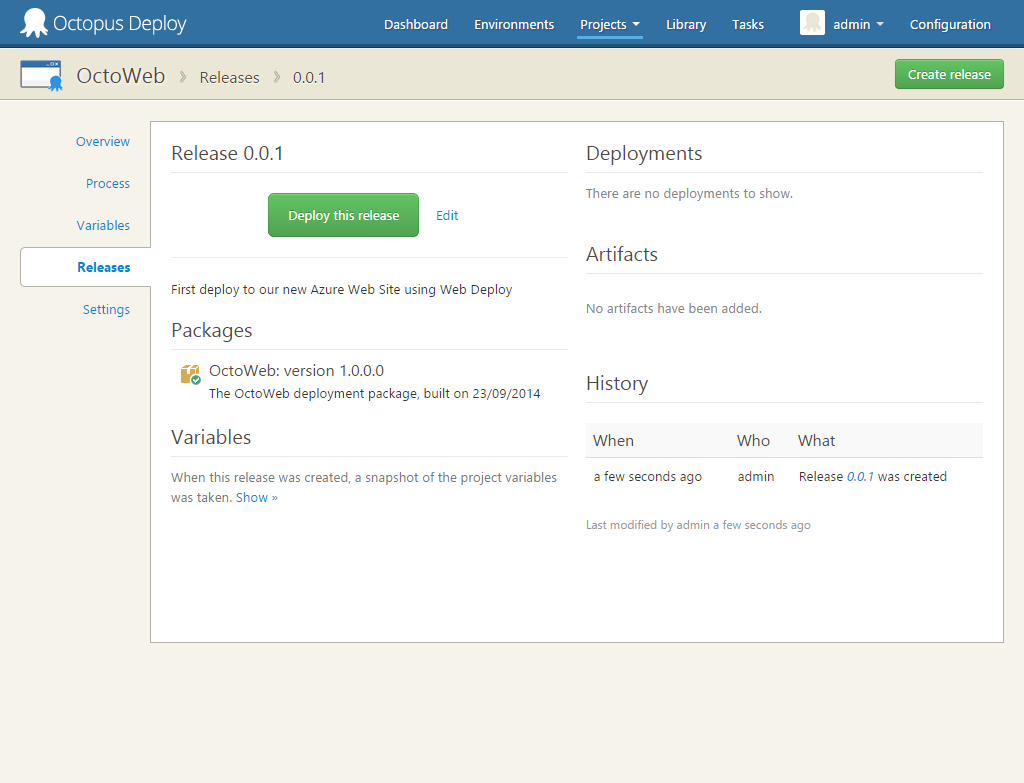
Task: Go to the Library section
Action: 685,24
